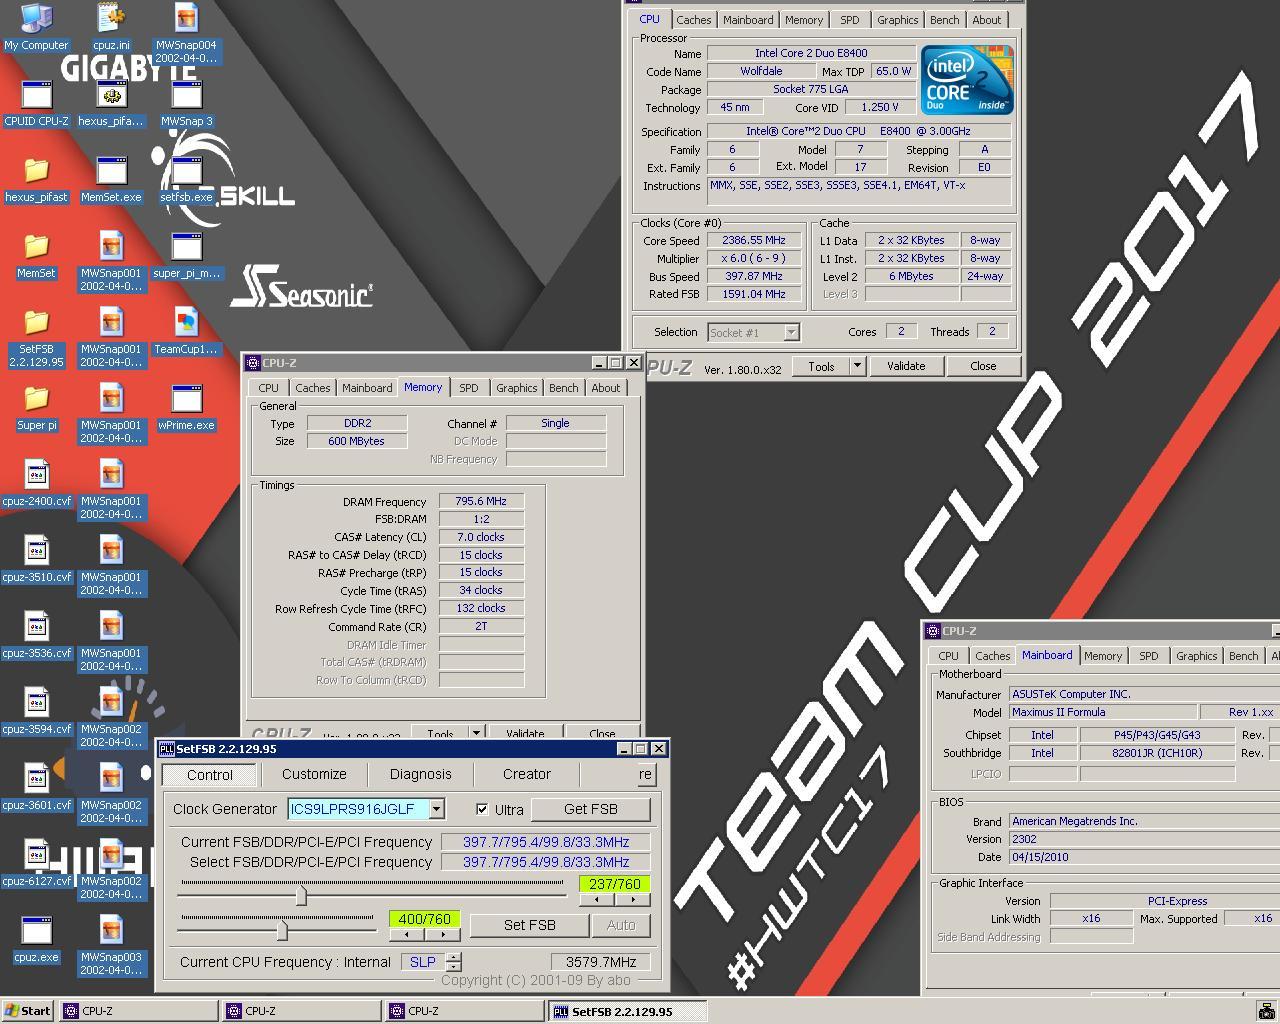This screenshot has width=1280, height=1024.
Task: Click the 237/760 FSB slider thumb
Action: pos(301,895)
